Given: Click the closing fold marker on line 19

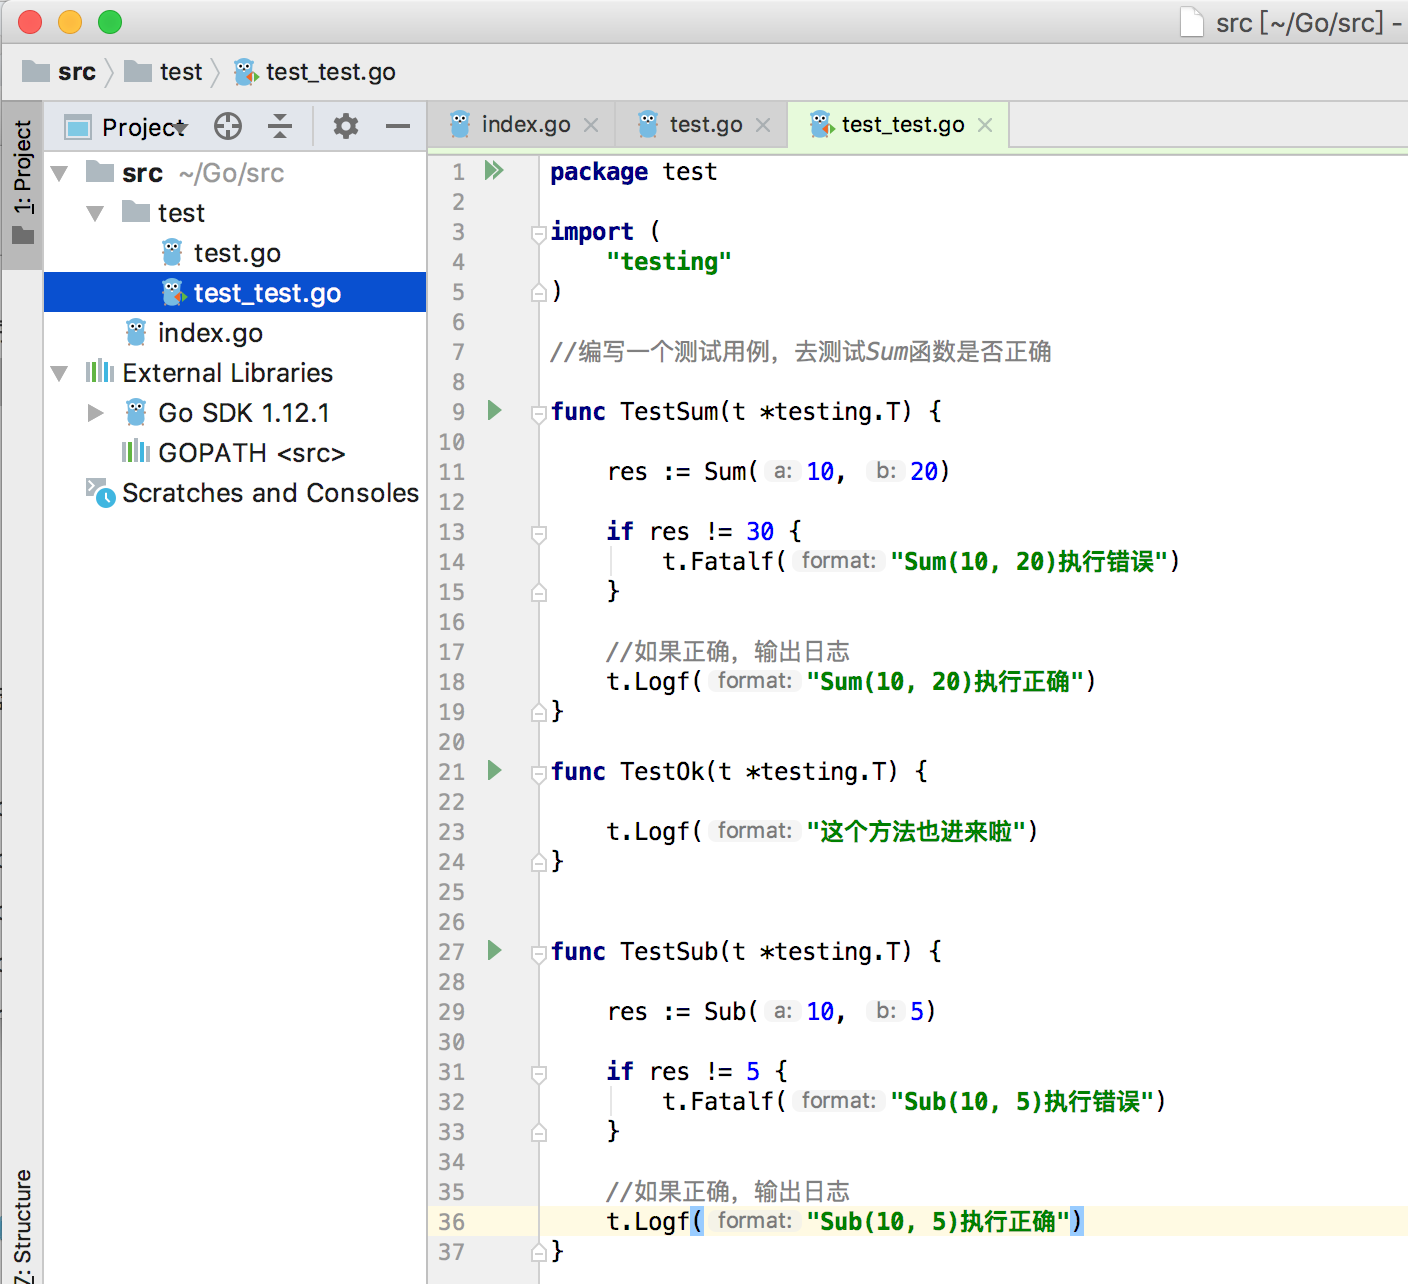Looking at the screenshot, I should pyautogui.click(x=539, y=712).
